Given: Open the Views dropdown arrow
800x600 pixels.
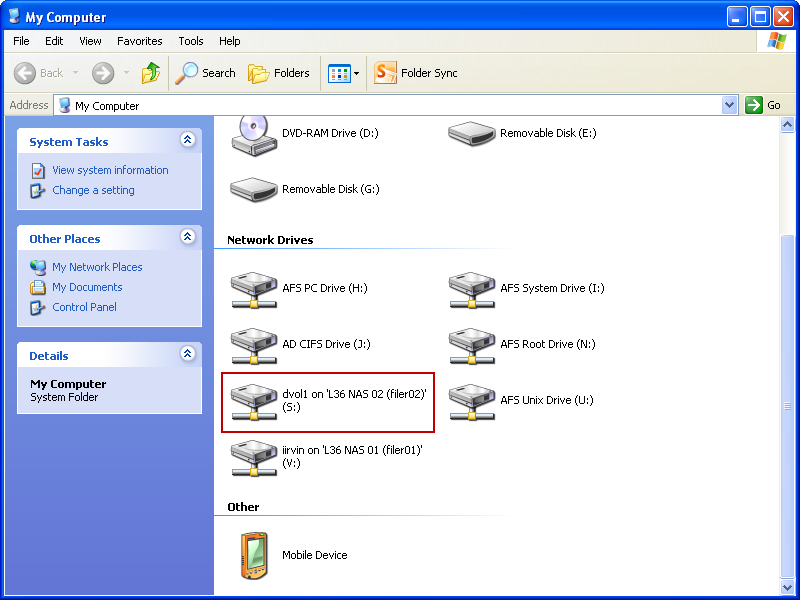Looking at the screenshot, I should click(x=356, y=73).
